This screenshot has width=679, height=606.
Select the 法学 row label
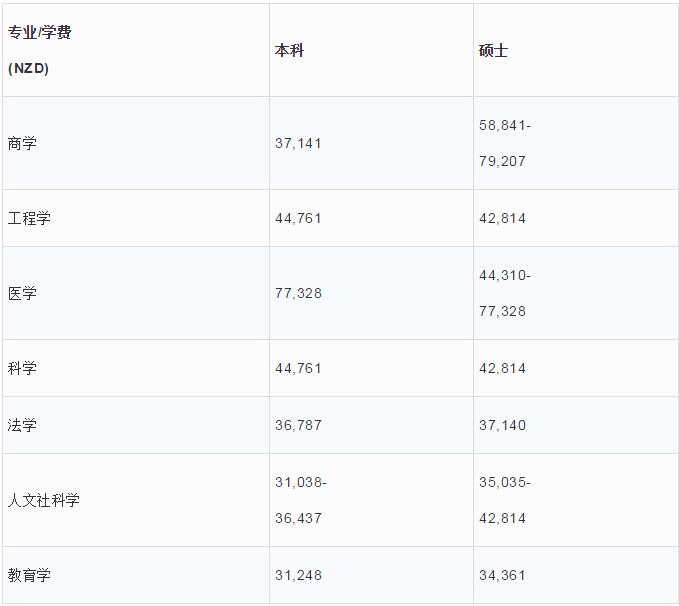[x=22, y=425]
